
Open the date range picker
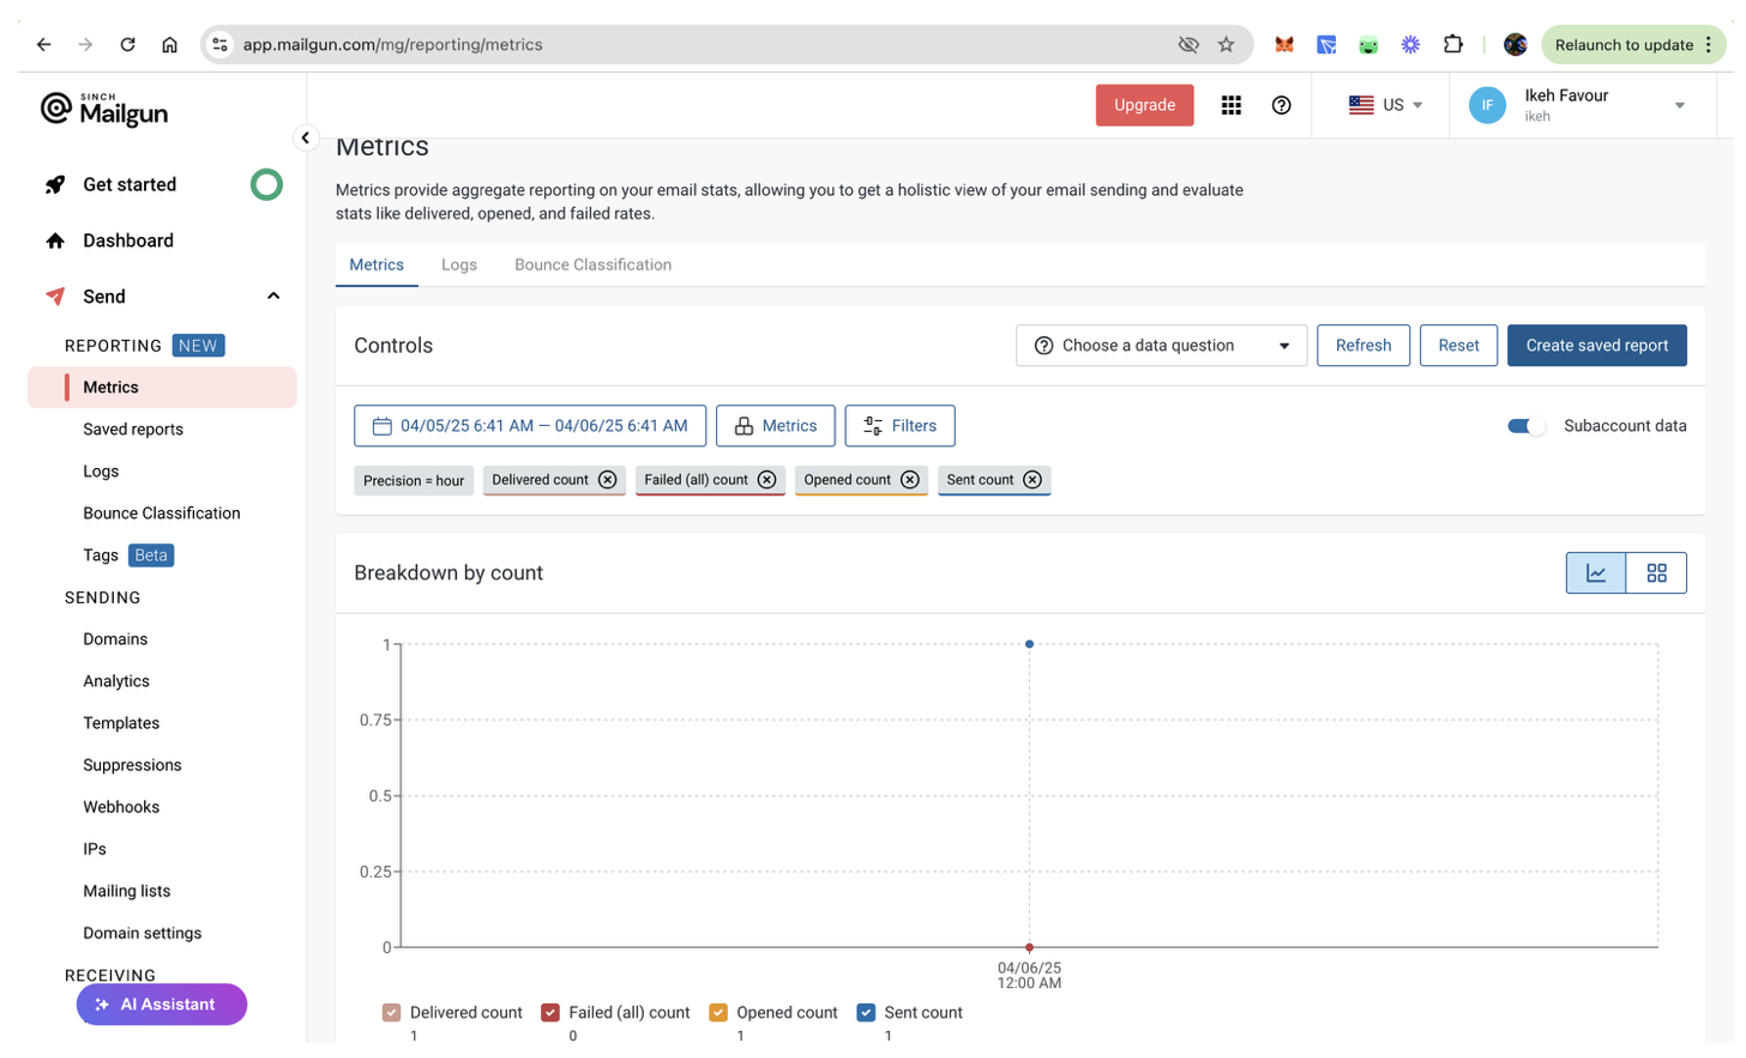[x=530, y=426]
